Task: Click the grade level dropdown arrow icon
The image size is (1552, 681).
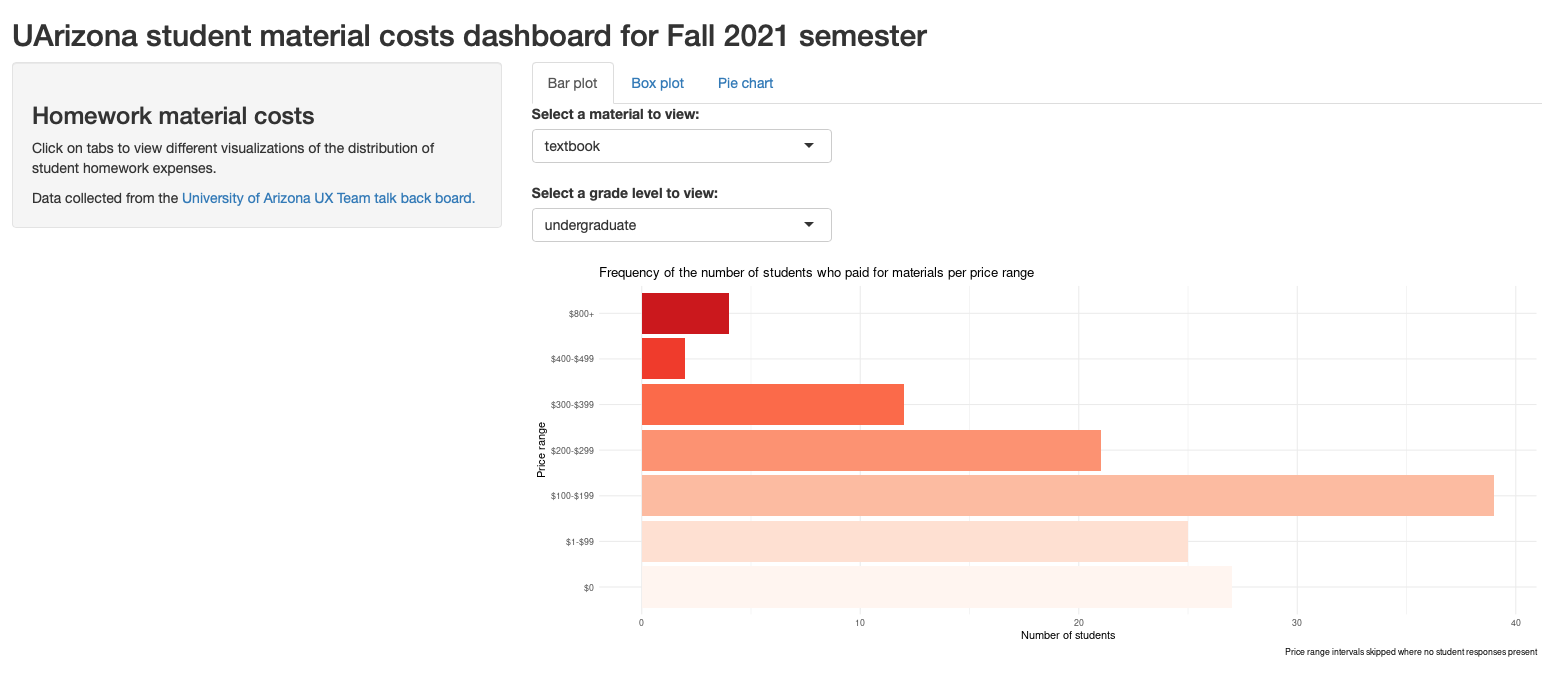Action: (x=809, y=225)
